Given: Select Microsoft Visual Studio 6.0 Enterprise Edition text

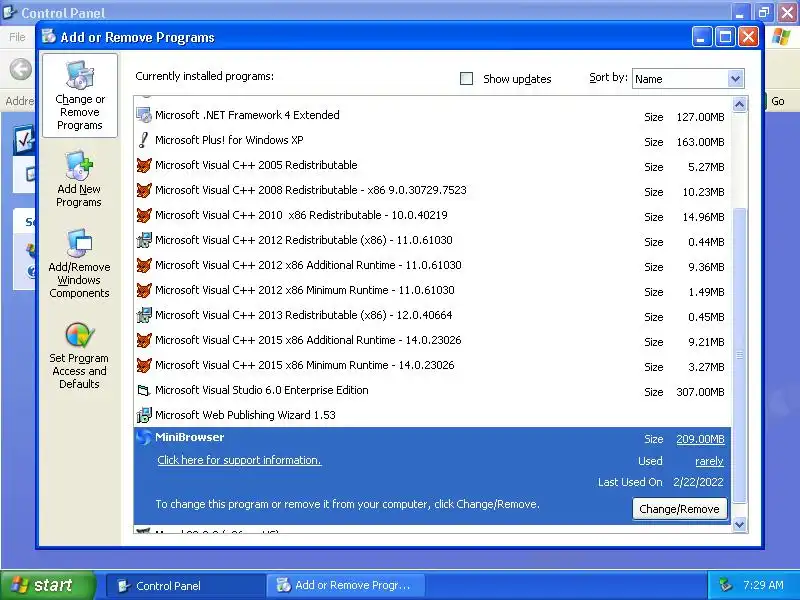Looking at the screenshot, I should (262, 390).
